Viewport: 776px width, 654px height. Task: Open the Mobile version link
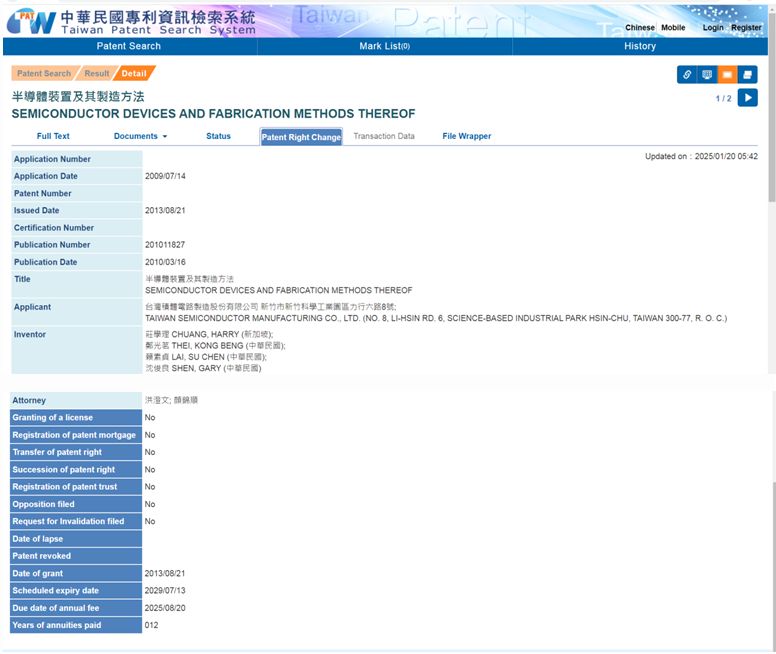click(x=673, y=28)
